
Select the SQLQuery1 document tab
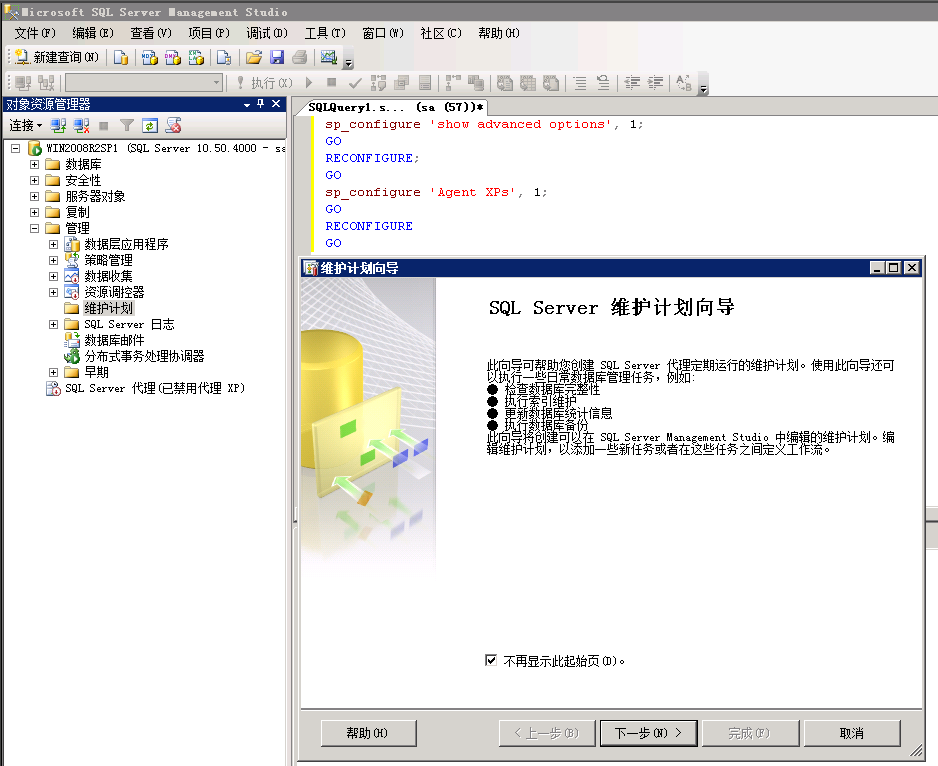(395, 107)
